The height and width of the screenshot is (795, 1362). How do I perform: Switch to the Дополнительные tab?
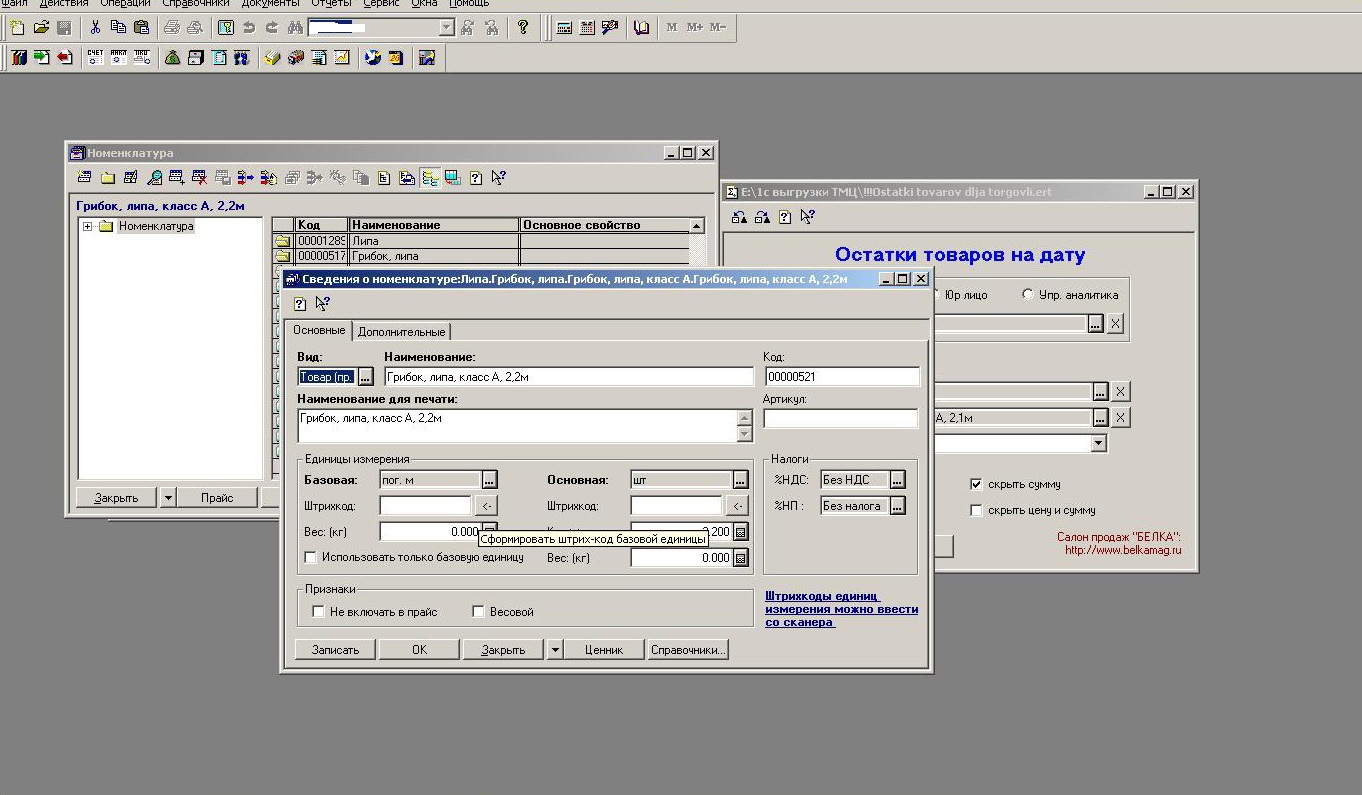(x=401, y=331)
